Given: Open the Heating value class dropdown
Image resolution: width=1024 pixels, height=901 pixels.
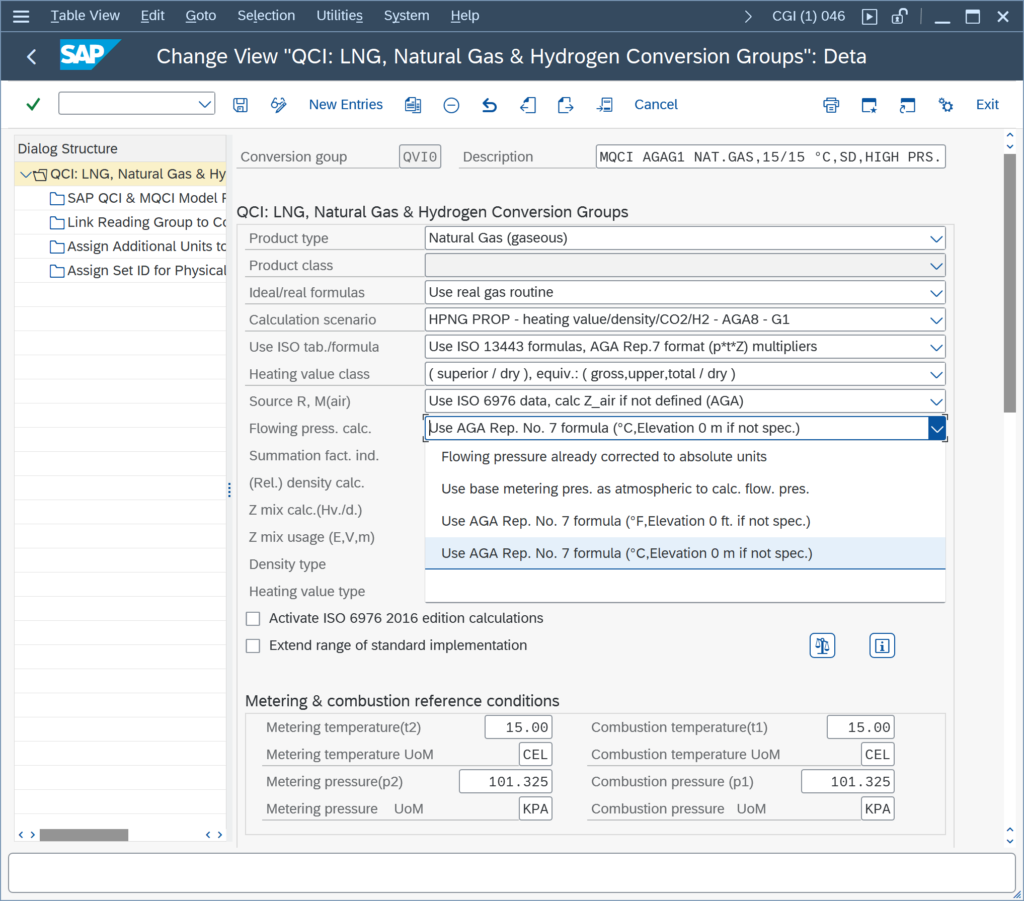Looking at the screenshot, I should point(936,374).
